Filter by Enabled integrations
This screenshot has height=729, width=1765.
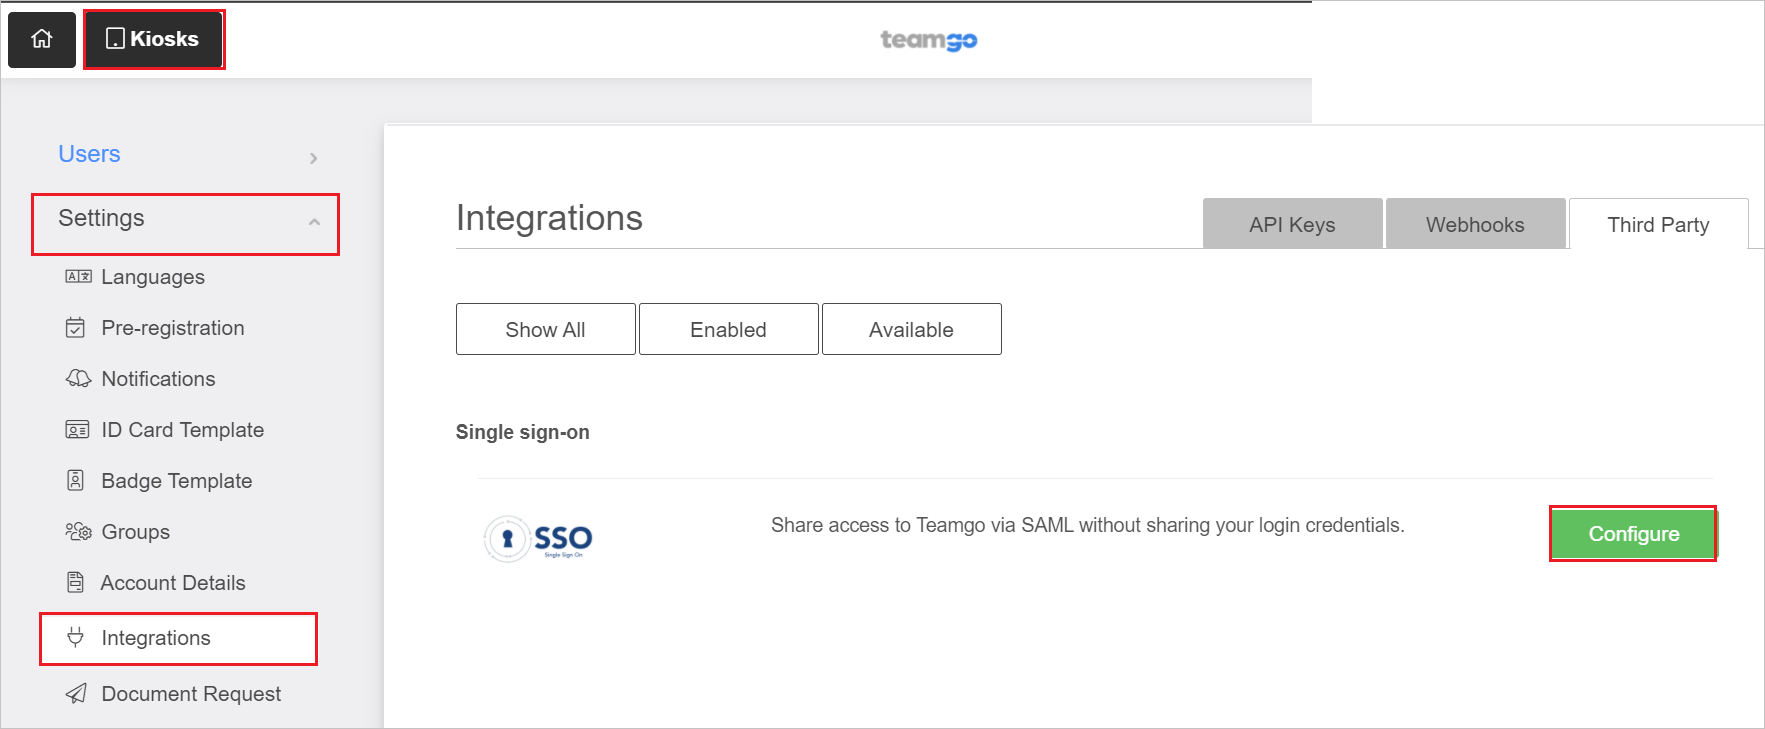pyautogui.click(x=728, y=329)
